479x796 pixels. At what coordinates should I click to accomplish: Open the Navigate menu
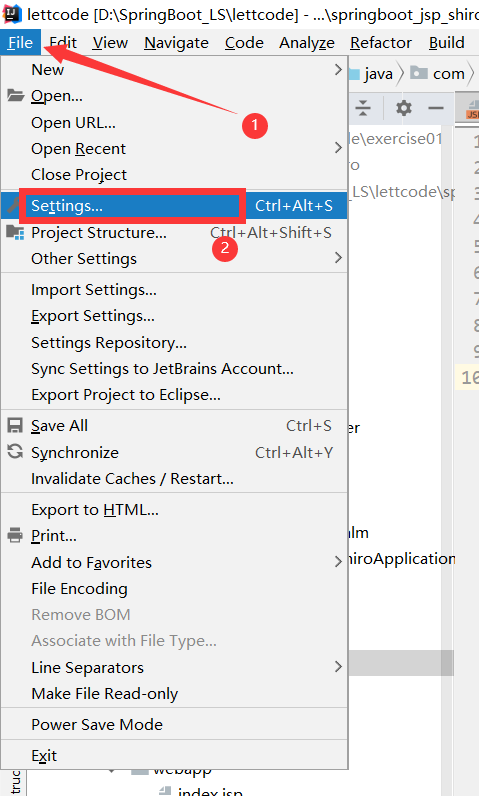coord(176,43)
